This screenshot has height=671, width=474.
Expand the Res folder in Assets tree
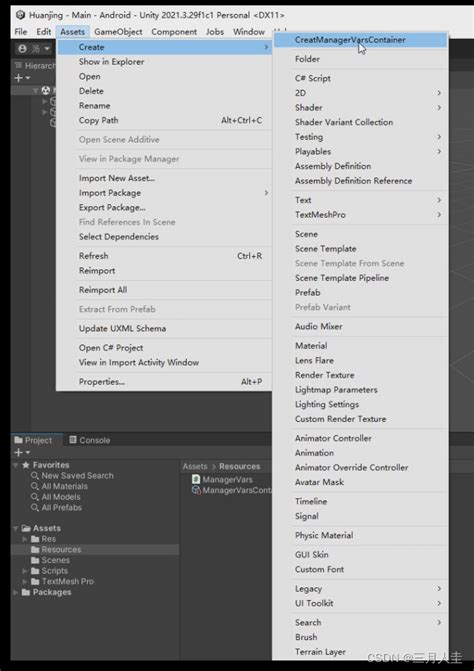click(x=25, y=539)
